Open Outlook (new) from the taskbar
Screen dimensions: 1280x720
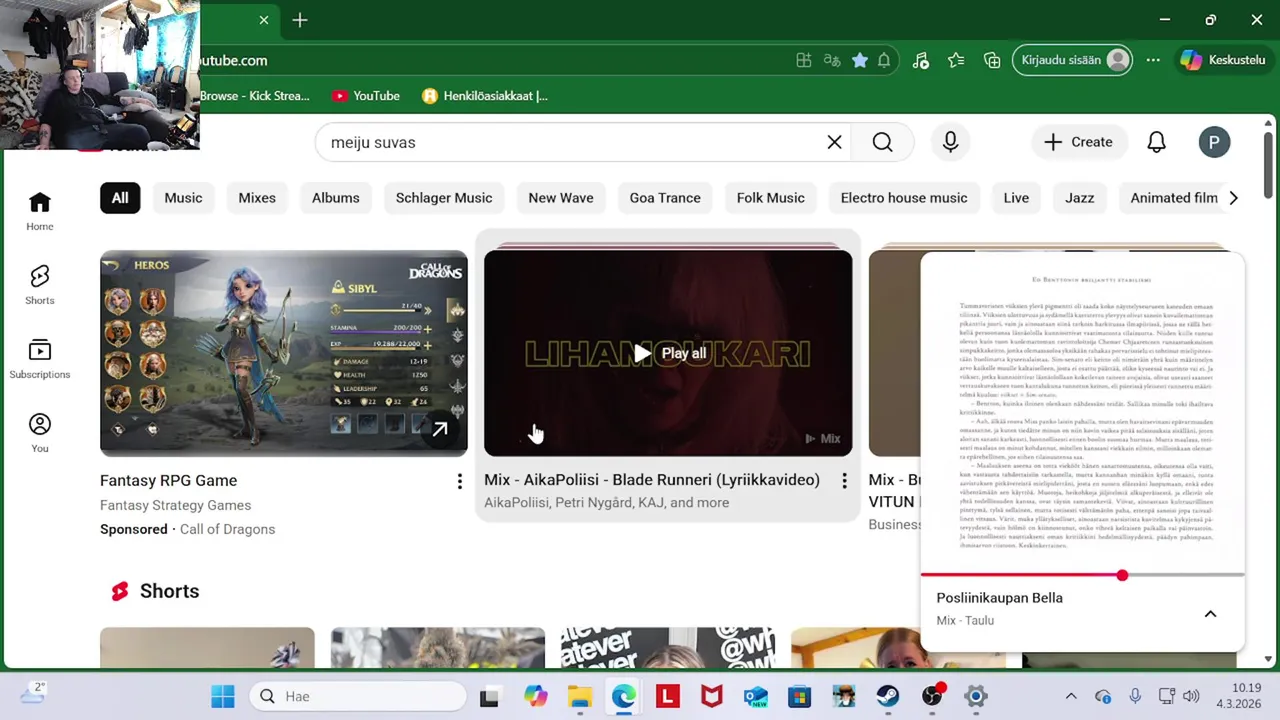point(755,696)
